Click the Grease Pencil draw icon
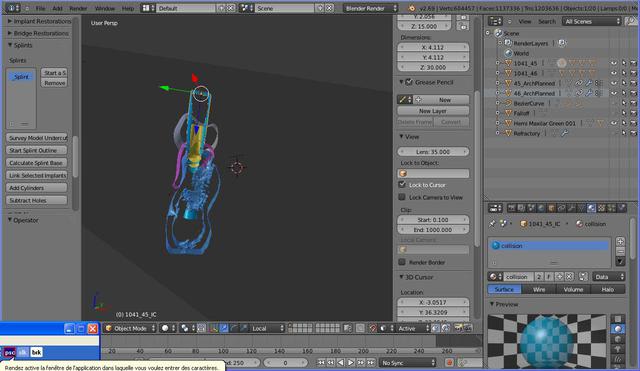 pos(402,100)
